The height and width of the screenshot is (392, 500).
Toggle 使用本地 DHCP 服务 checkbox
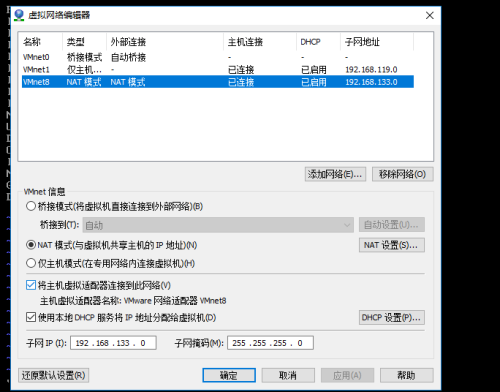31,317
